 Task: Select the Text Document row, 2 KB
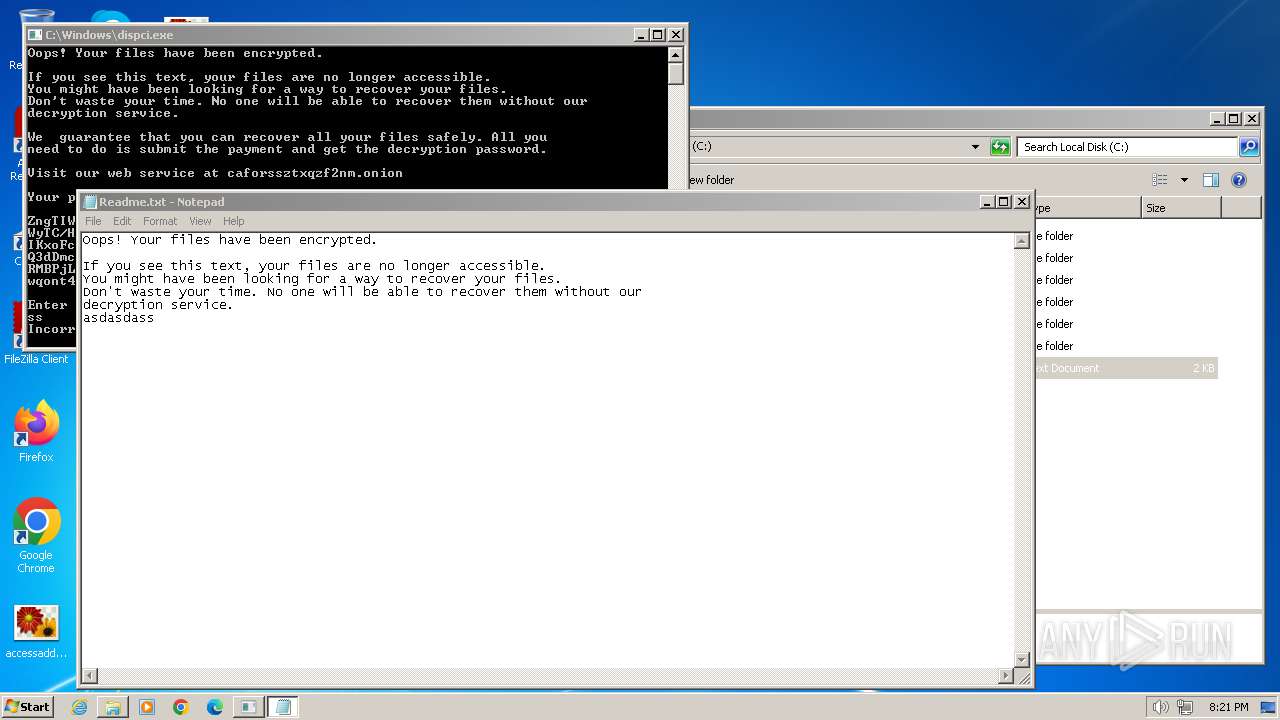(x=1126, y=368)
